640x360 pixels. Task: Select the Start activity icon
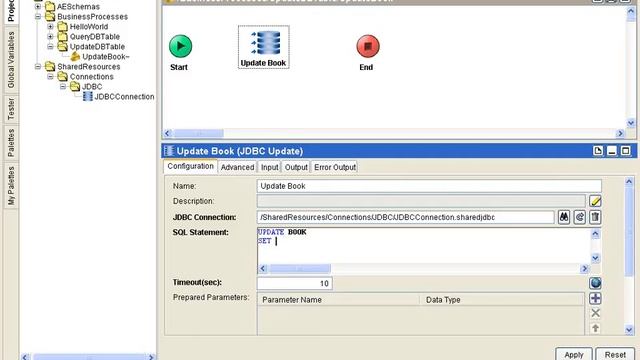click(x=180, y=46)
